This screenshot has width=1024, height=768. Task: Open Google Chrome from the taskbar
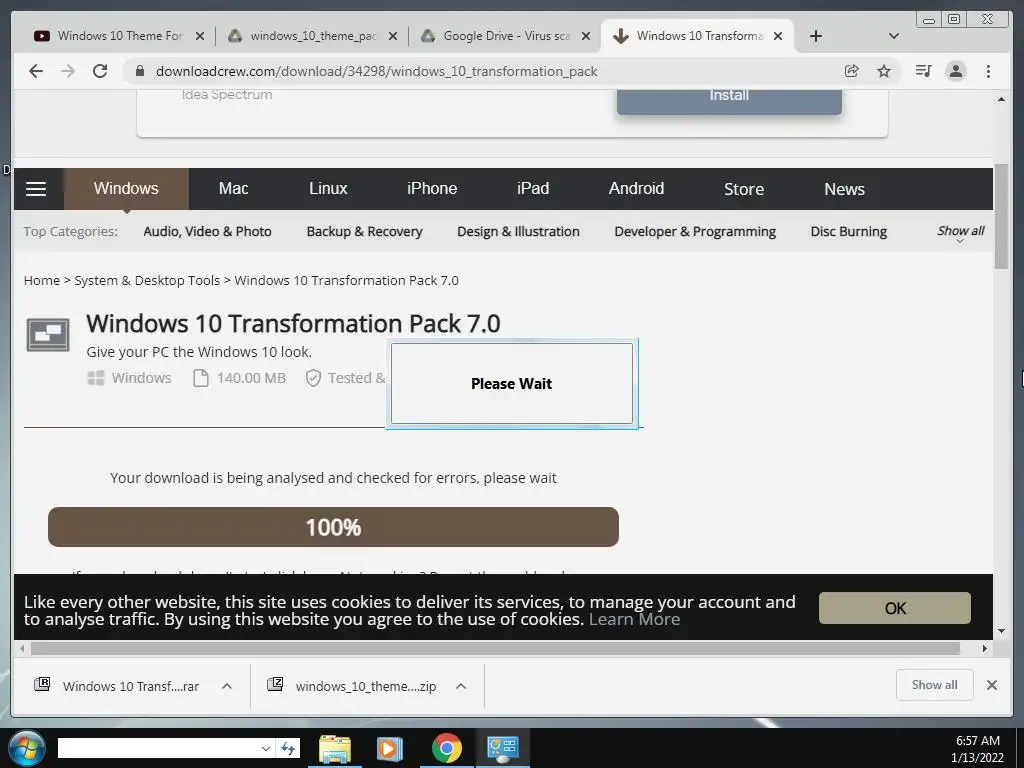pyautogui.click(x=446, y=748)
